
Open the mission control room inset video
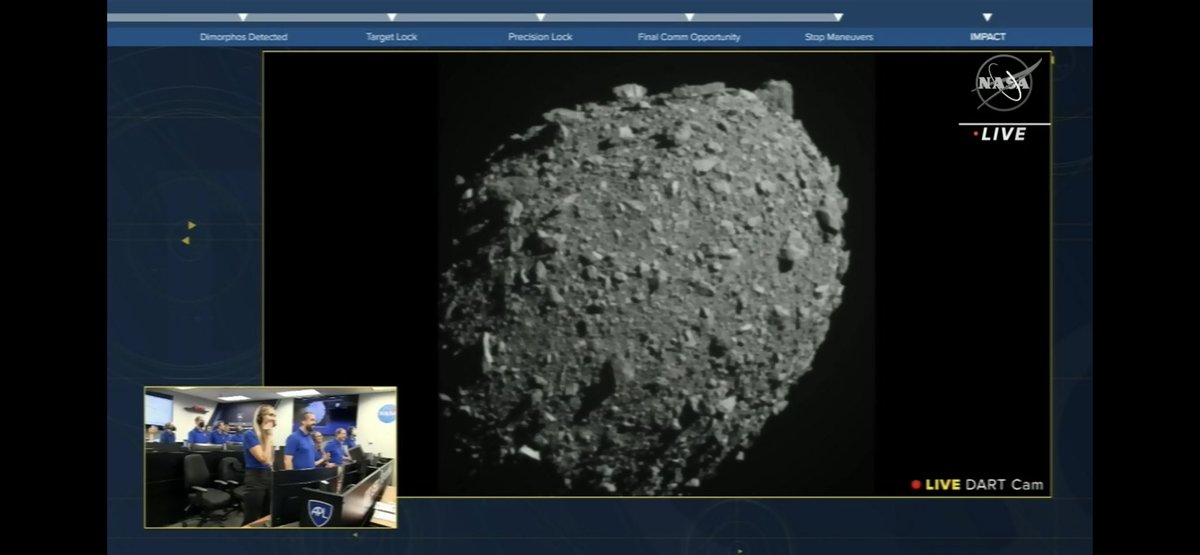(x=270, y=457)
